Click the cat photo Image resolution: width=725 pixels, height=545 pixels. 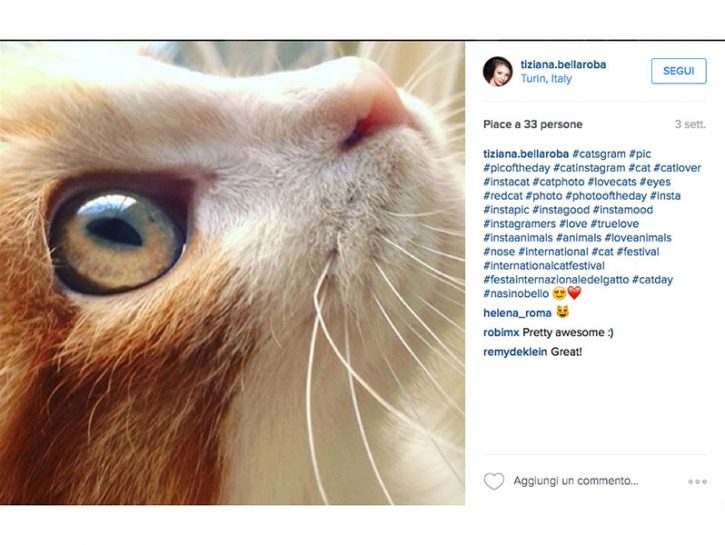pyautogui.click(x=232, y=272)
